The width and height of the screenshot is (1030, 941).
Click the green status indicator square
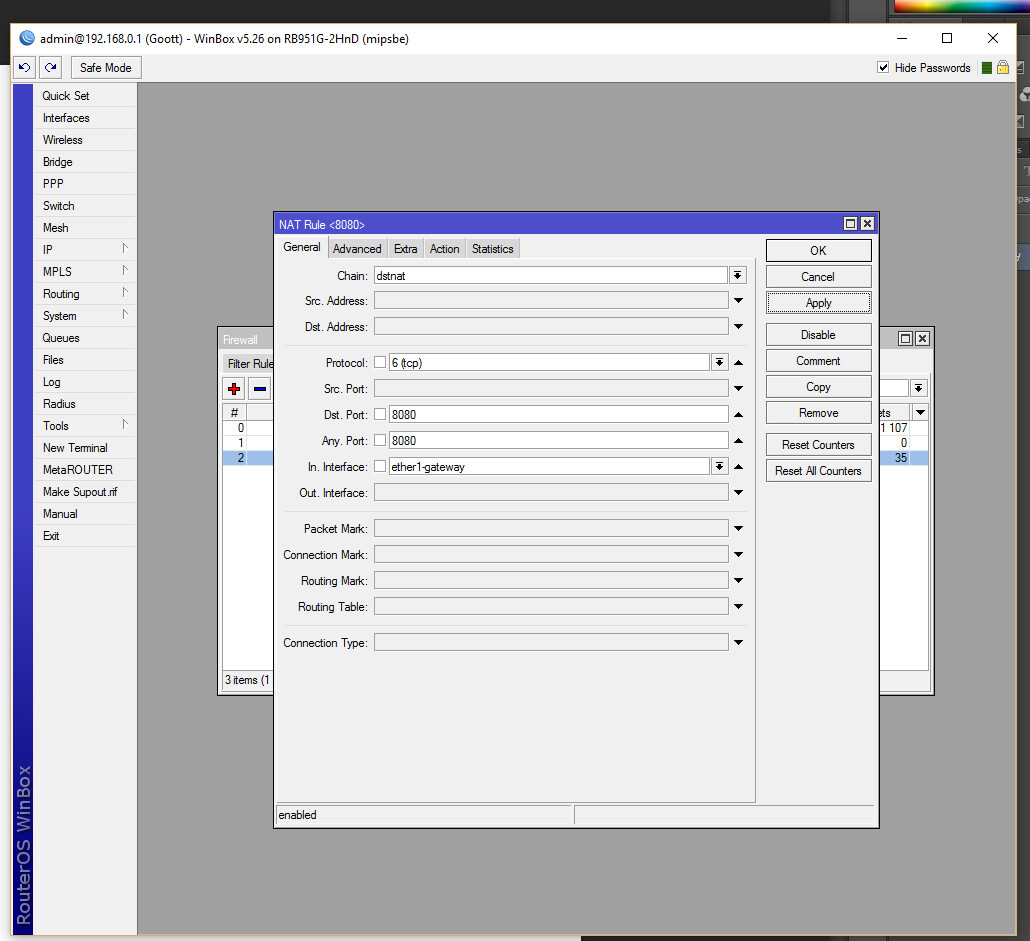[x=986, y=68]
